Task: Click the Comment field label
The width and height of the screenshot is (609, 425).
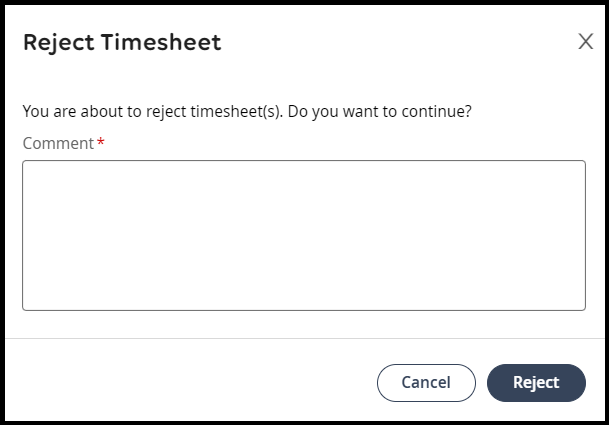Action: click(58, 143)
